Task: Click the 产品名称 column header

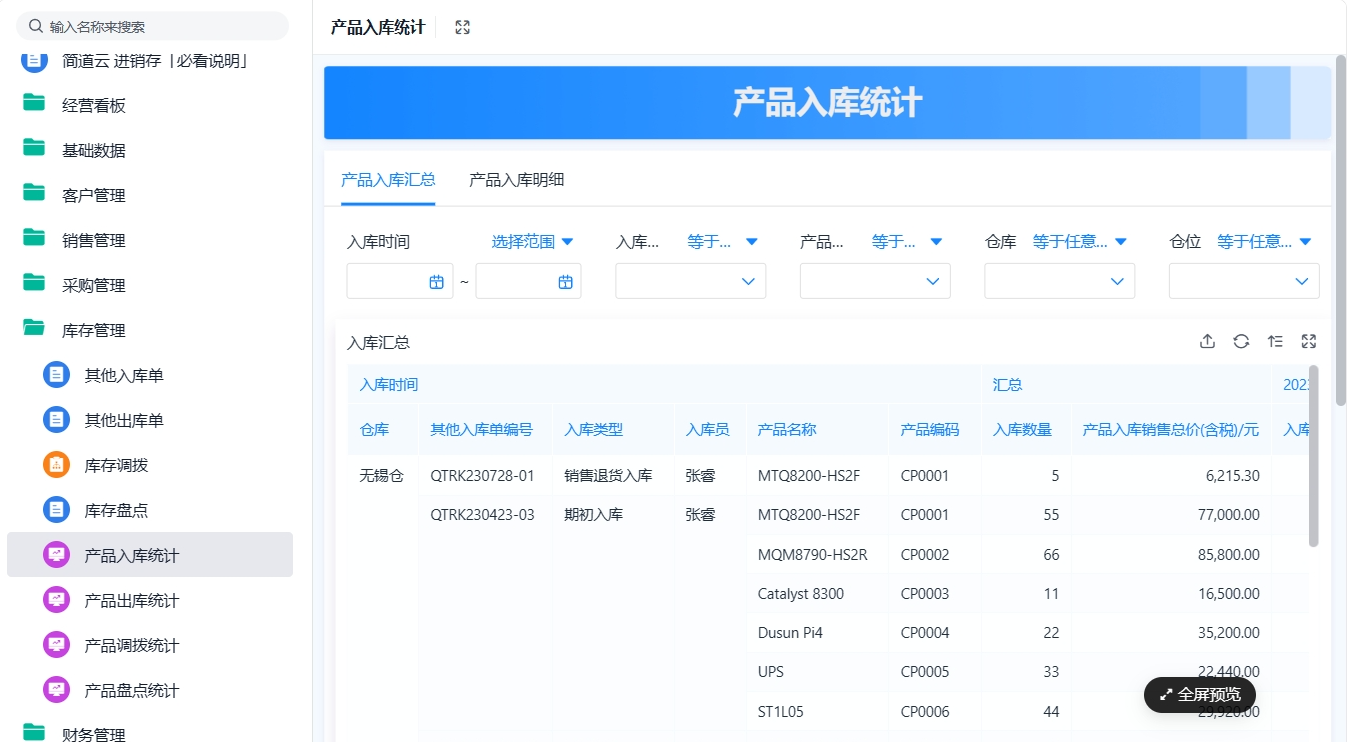Action: (x=787, y=430)
